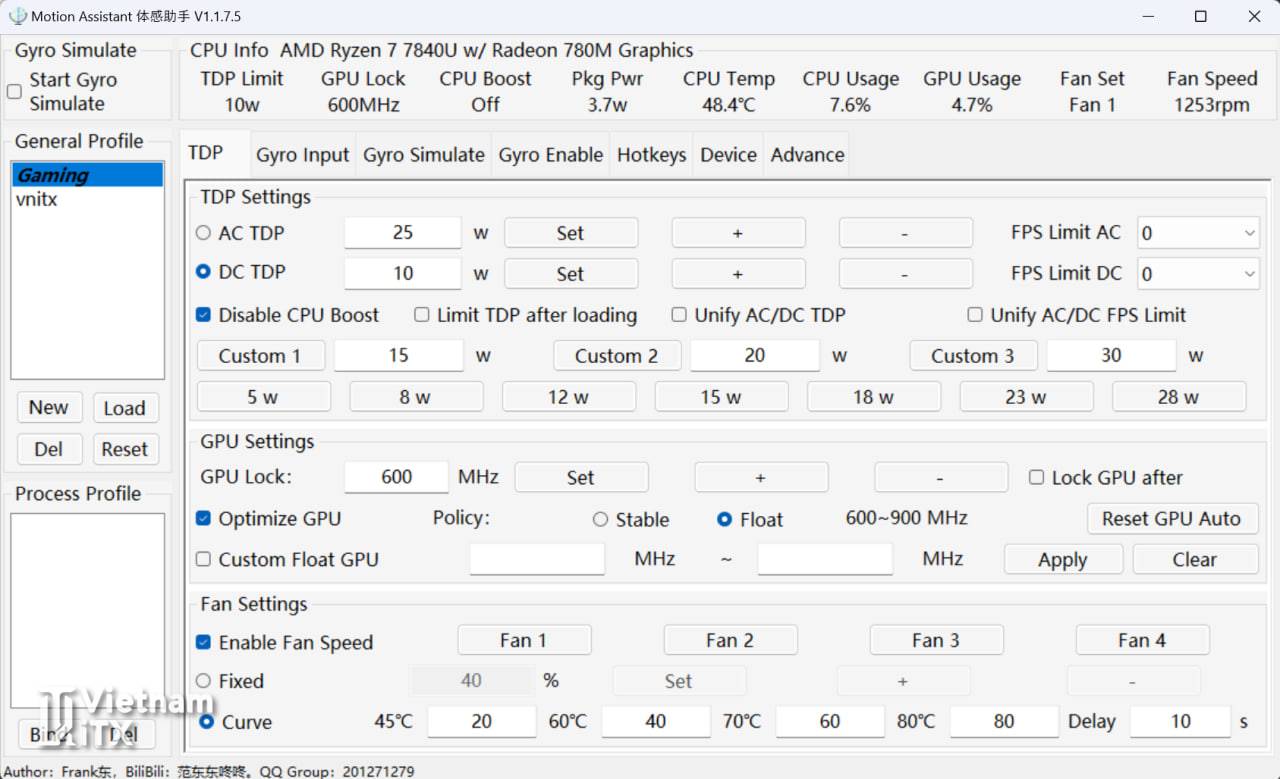
Task: Click the New profile button
Action: (x=48, y=407)
